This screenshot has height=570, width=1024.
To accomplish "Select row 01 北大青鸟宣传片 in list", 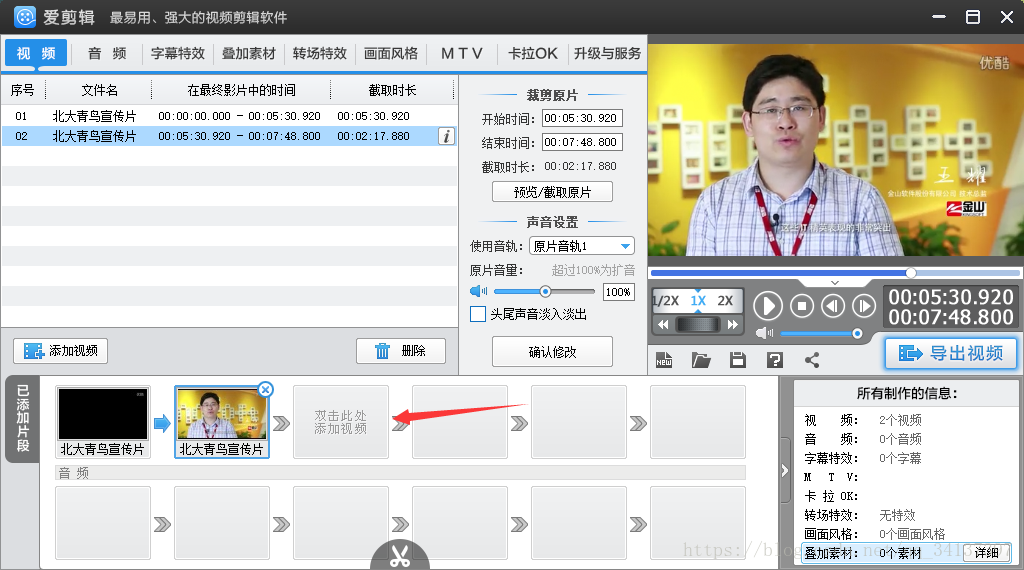I will (229, 116).
